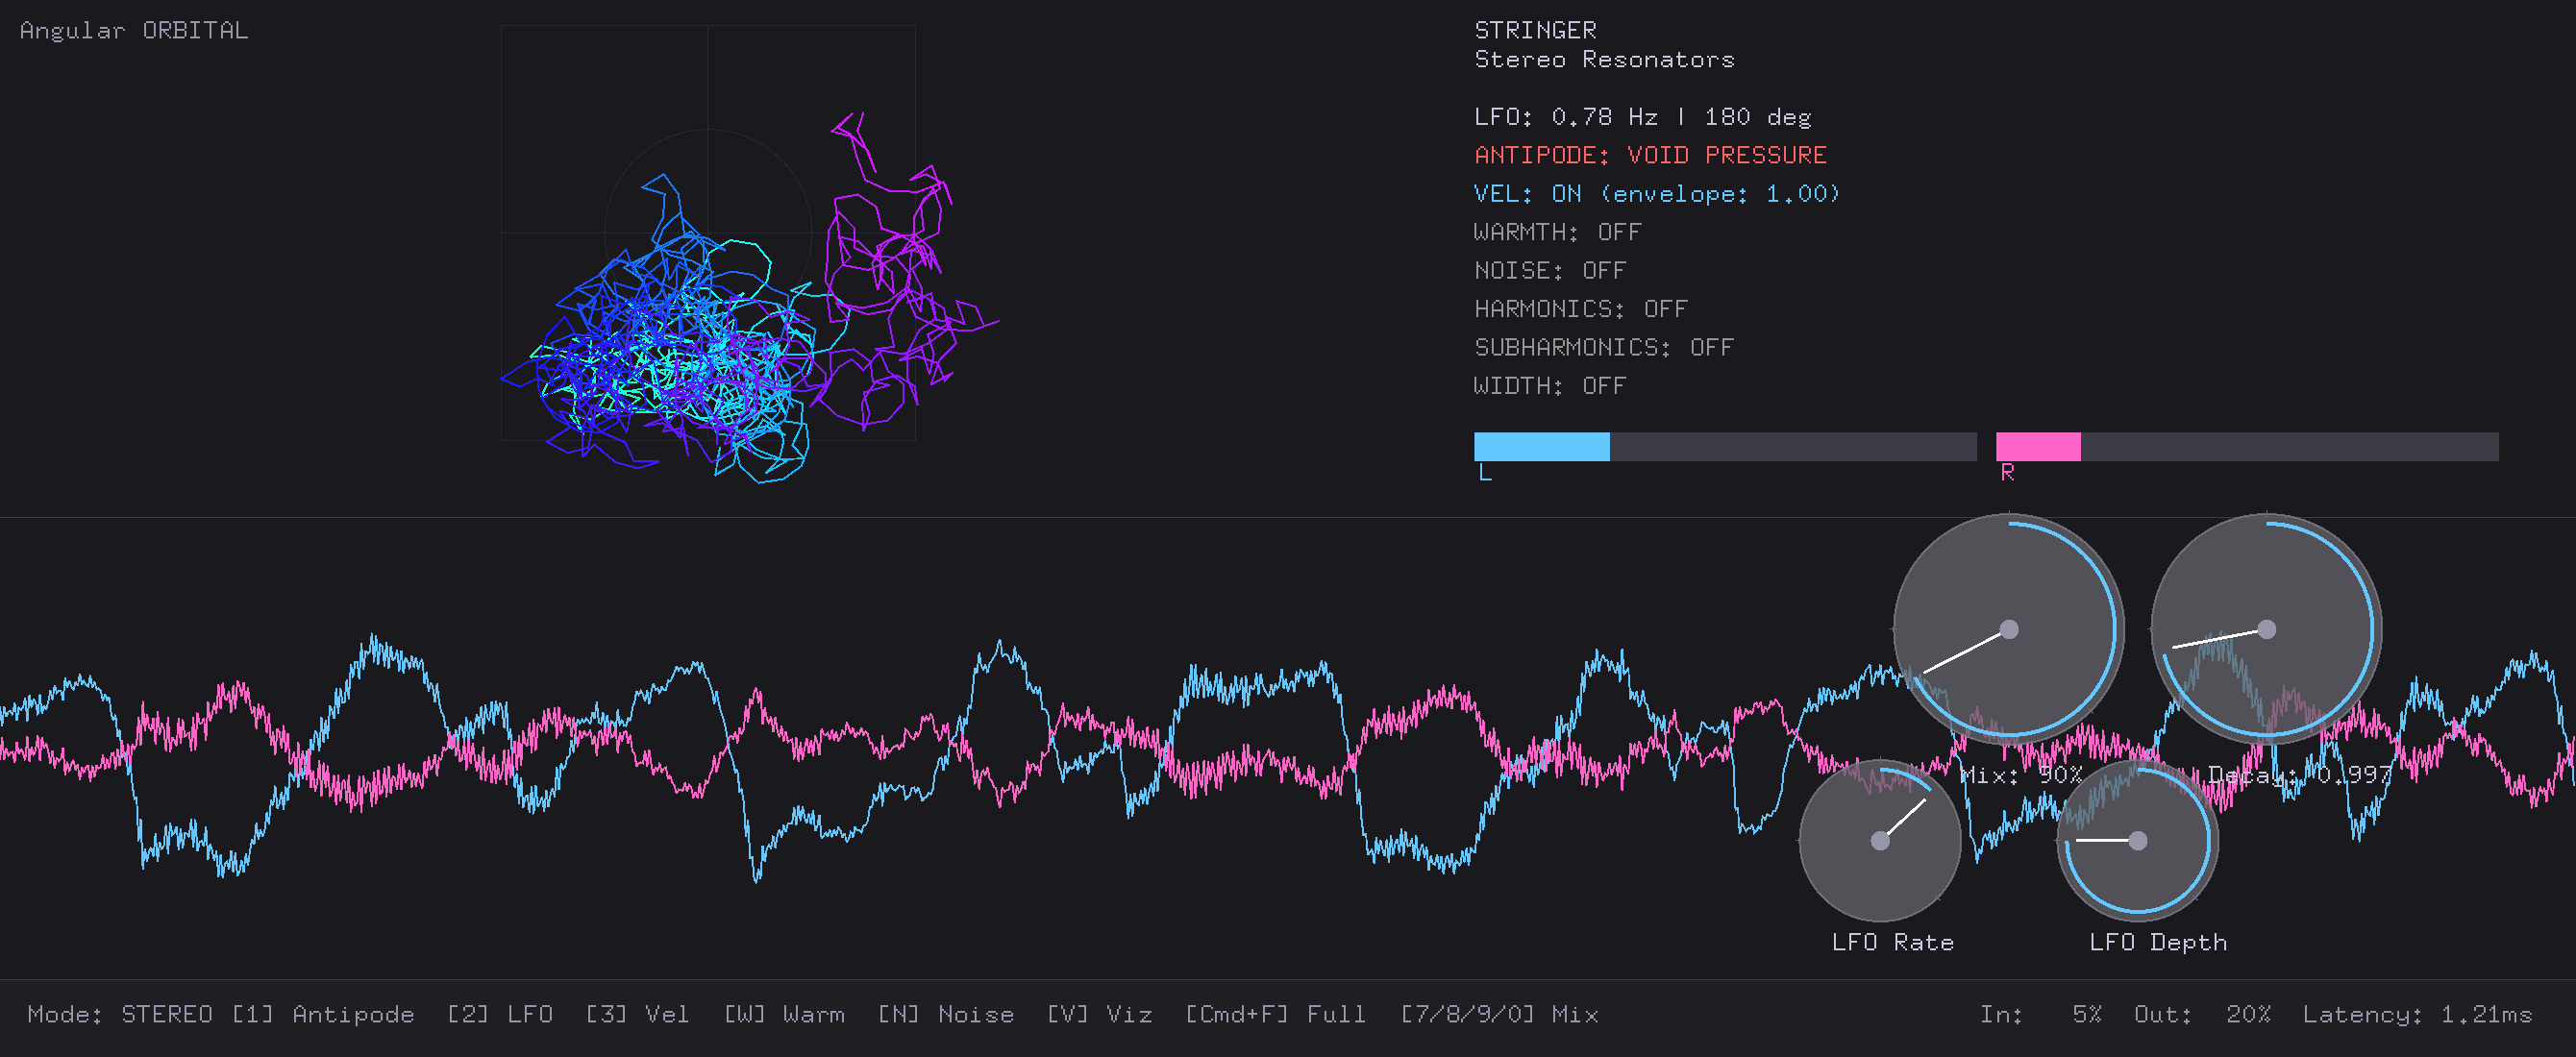Toggle the WIDTH: OFF line
2576x1057 pixels.
coord(1549,386)
